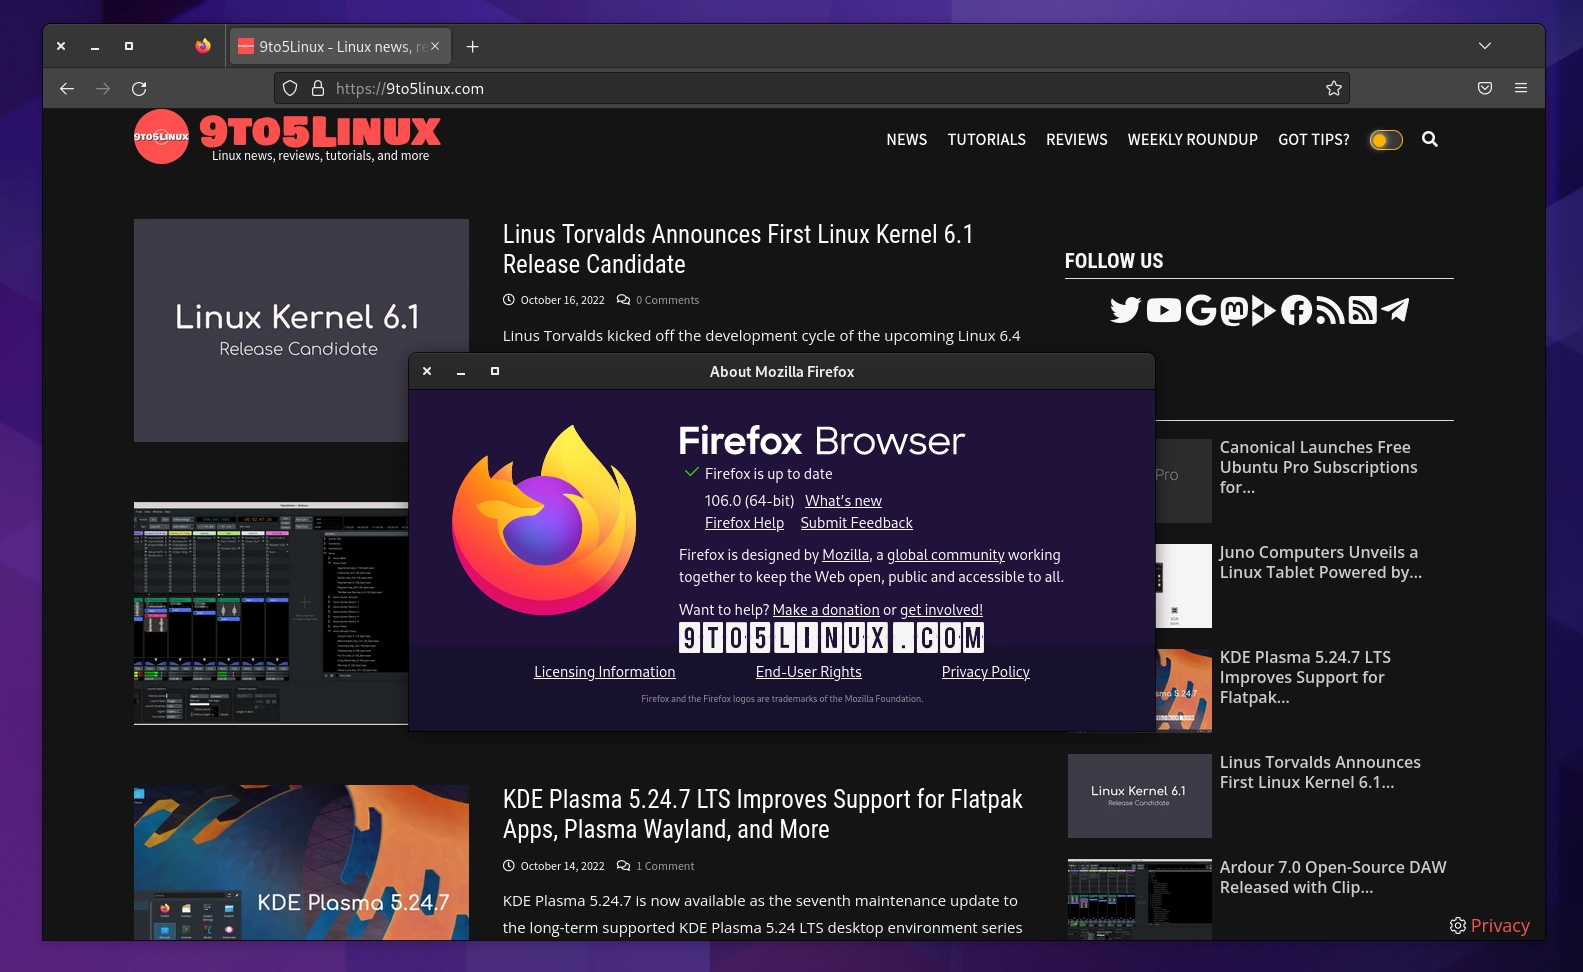Open the WEEKLY ROUNDUP menu item
The height and width of the screenshot is (972, 1583).
pos(1193,140)
